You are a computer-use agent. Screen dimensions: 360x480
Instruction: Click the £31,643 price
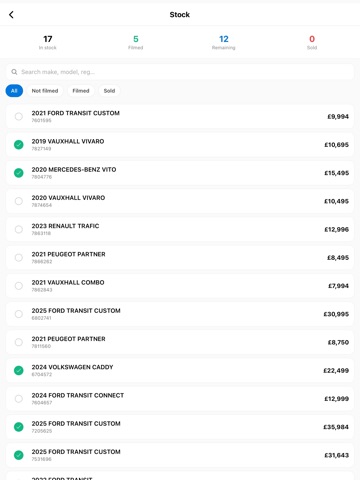pyautogui.click(x=337, y=455)
